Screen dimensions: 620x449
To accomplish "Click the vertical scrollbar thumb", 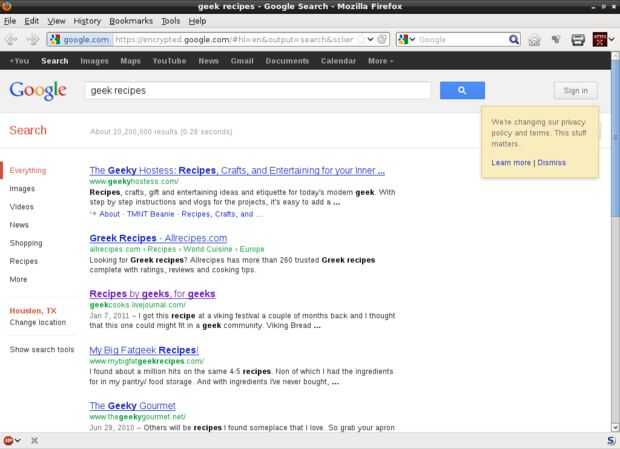I will point(615,138).
